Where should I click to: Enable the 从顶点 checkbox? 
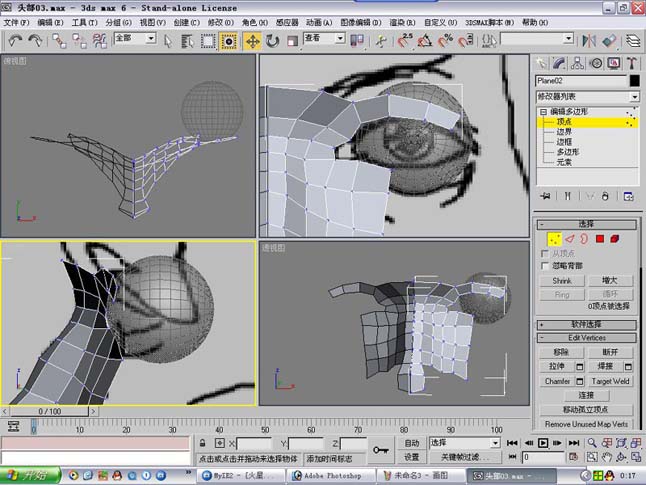click(x=545, y=253)
